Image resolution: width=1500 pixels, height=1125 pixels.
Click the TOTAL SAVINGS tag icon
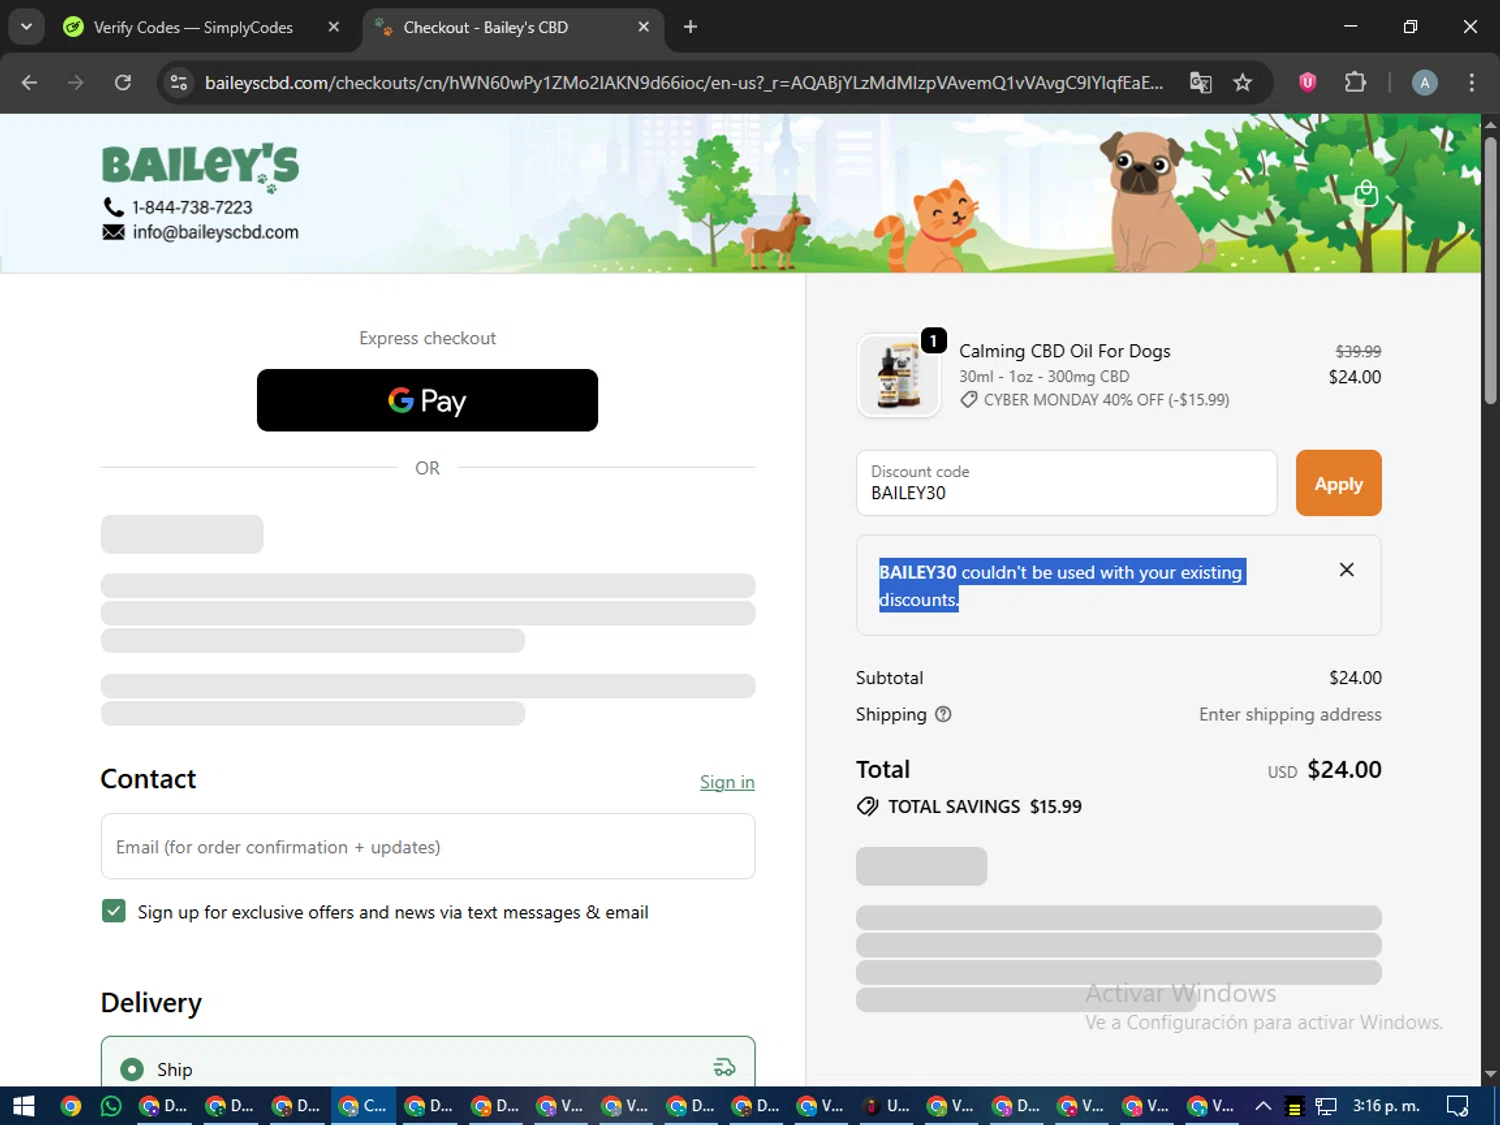(867, 806)
